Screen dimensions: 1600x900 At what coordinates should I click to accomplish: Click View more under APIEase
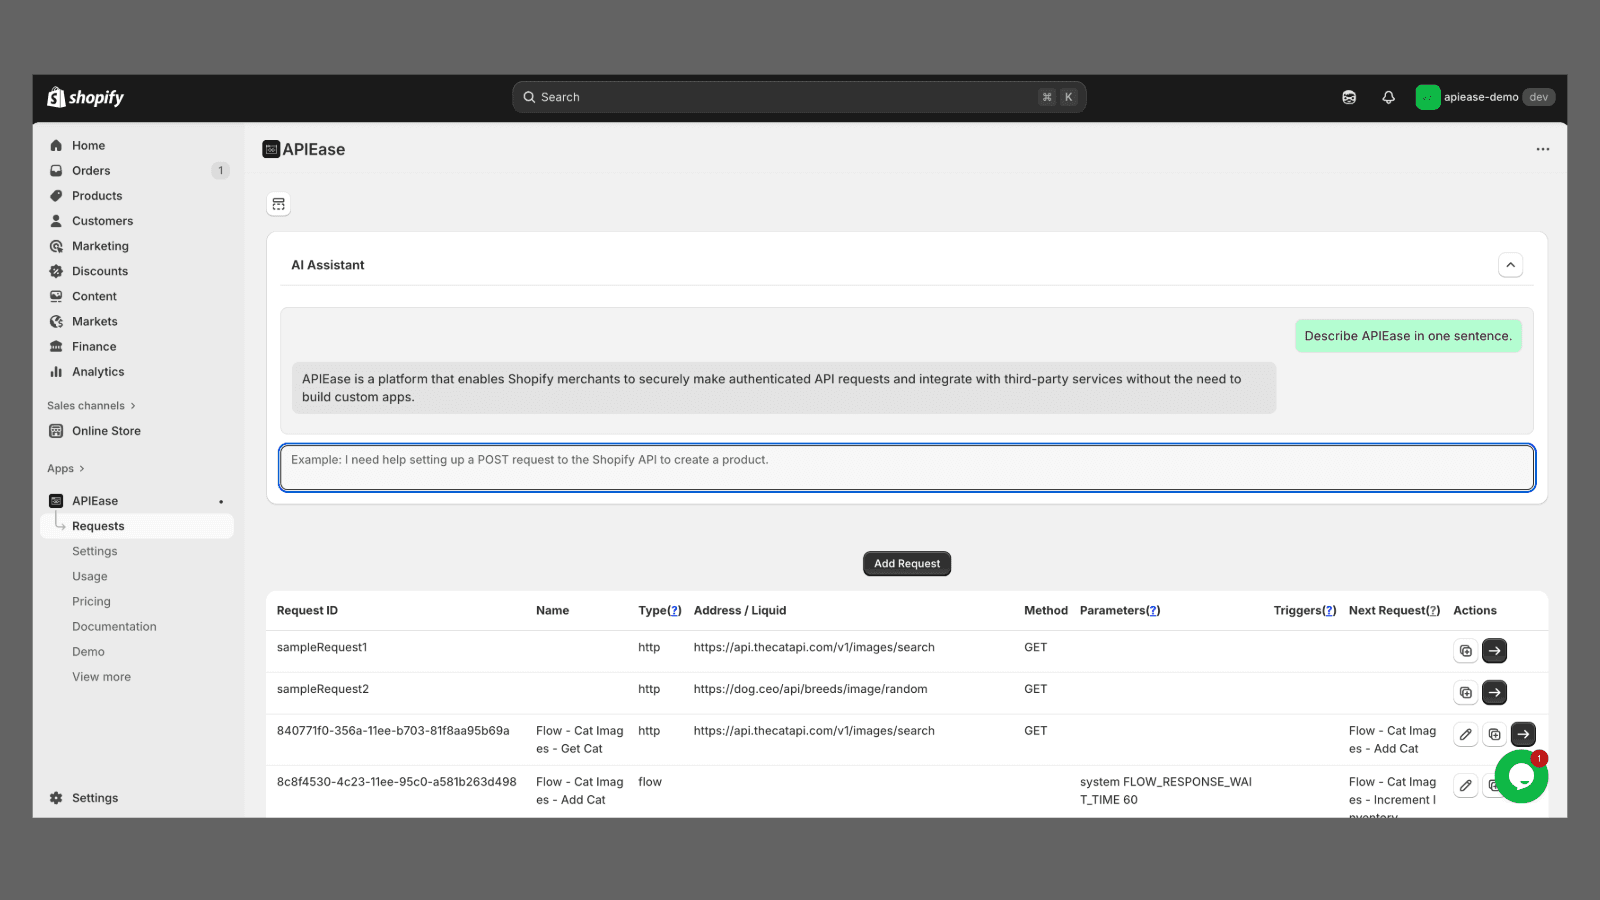(101, 677)
